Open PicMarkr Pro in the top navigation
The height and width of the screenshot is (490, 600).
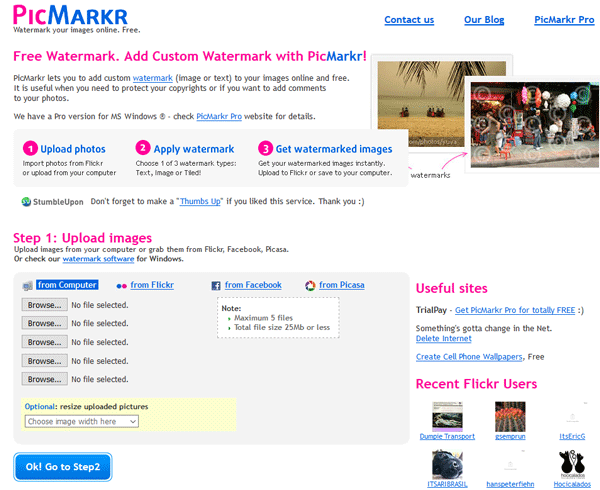(564, 20)
